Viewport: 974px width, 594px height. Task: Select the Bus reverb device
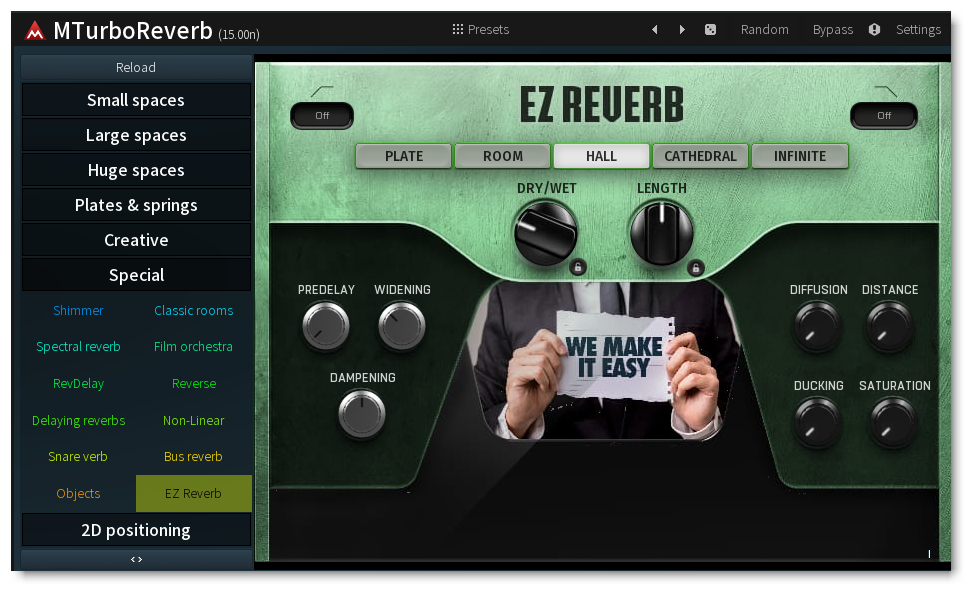194,457
